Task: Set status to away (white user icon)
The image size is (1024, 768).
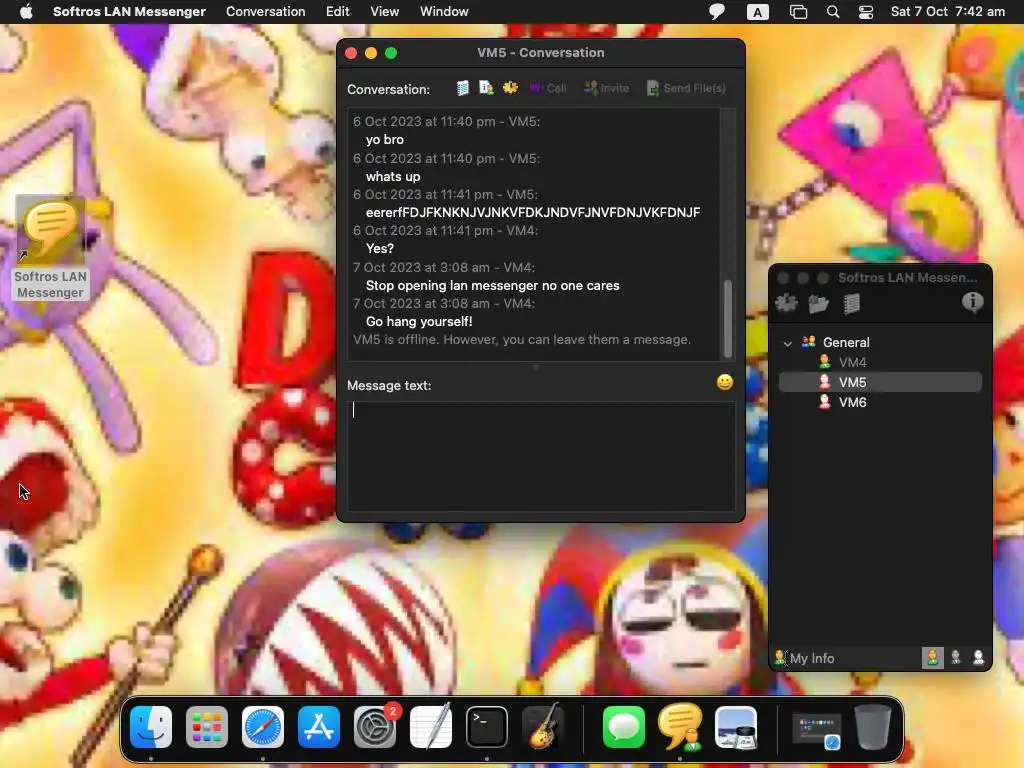Action: click(x=978, y=658)
